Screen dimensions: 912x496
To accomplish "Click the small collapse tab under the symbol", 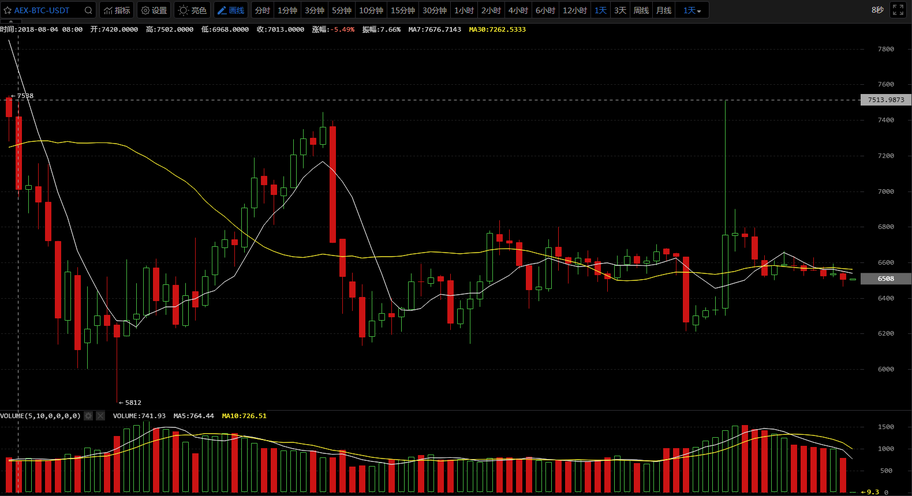I will 10,22.
